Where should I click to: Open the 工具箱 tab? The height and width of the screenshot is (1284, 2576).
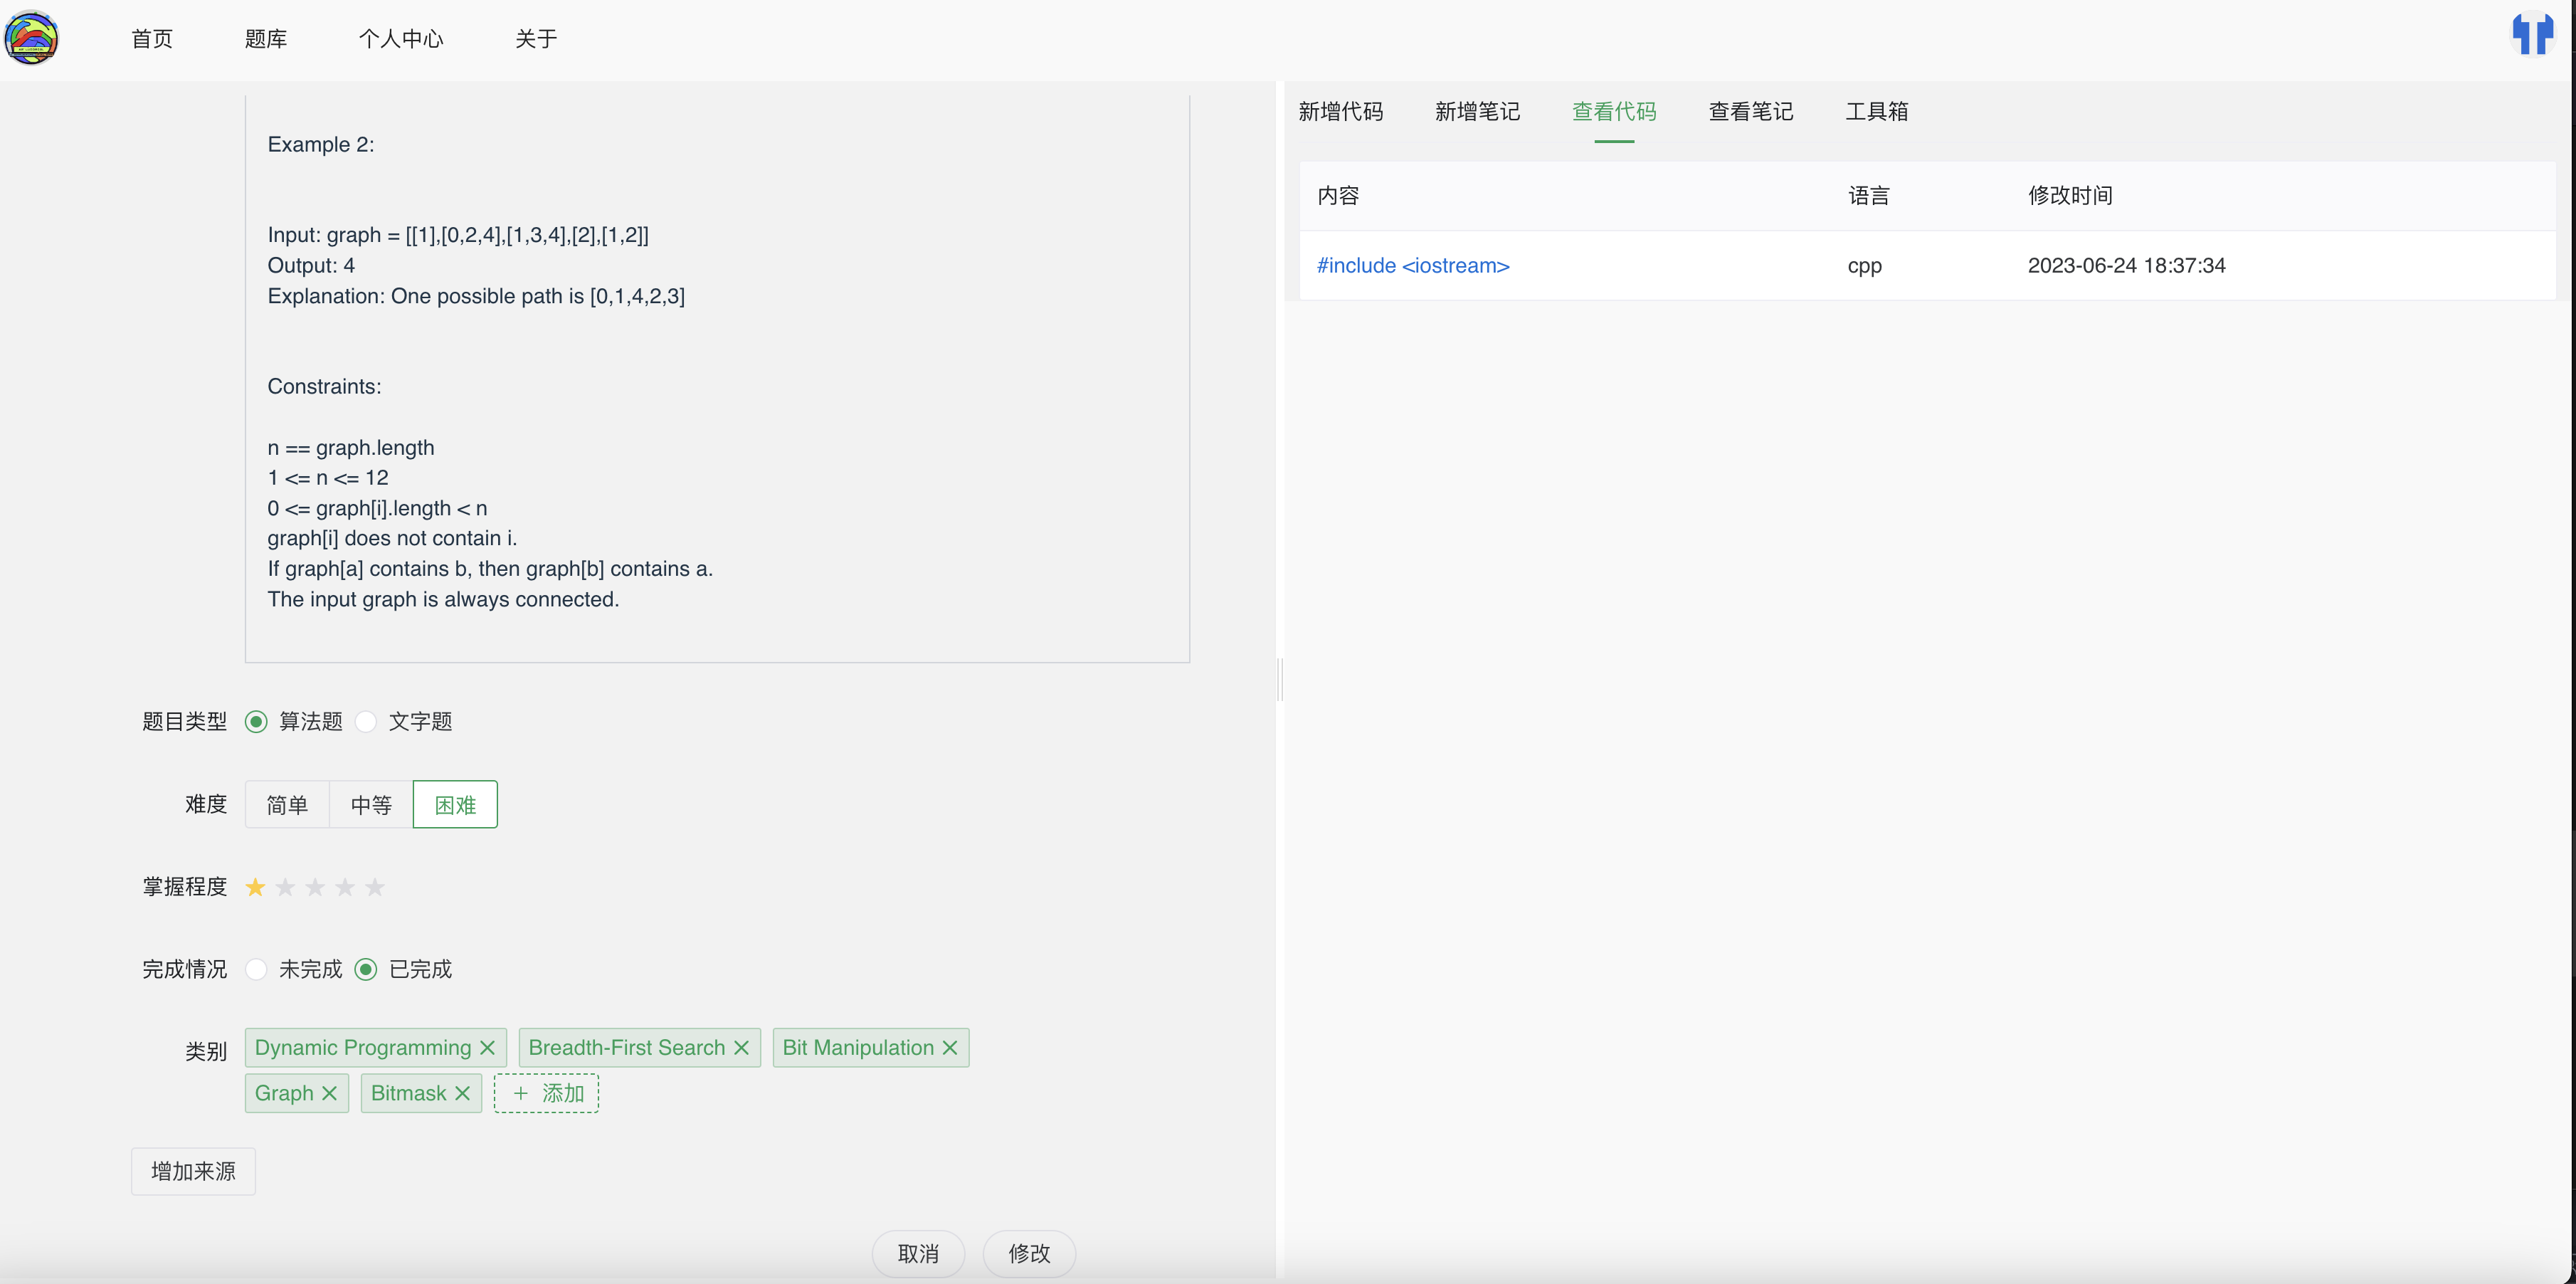coord(1876,112)
